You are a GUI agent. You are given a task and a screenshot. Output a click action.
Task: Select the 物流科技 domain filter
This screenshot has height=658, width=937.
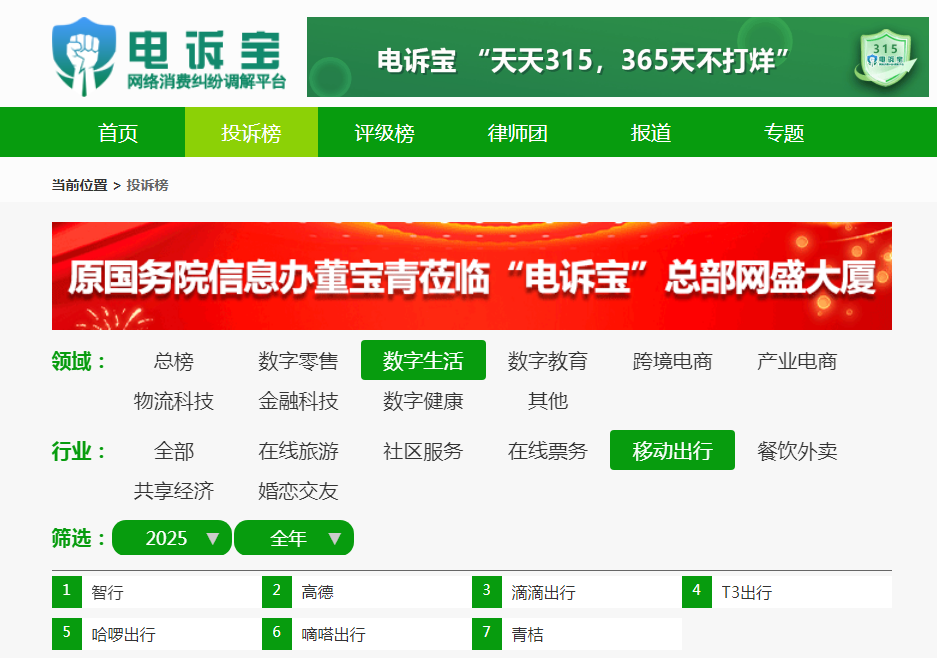173,401
